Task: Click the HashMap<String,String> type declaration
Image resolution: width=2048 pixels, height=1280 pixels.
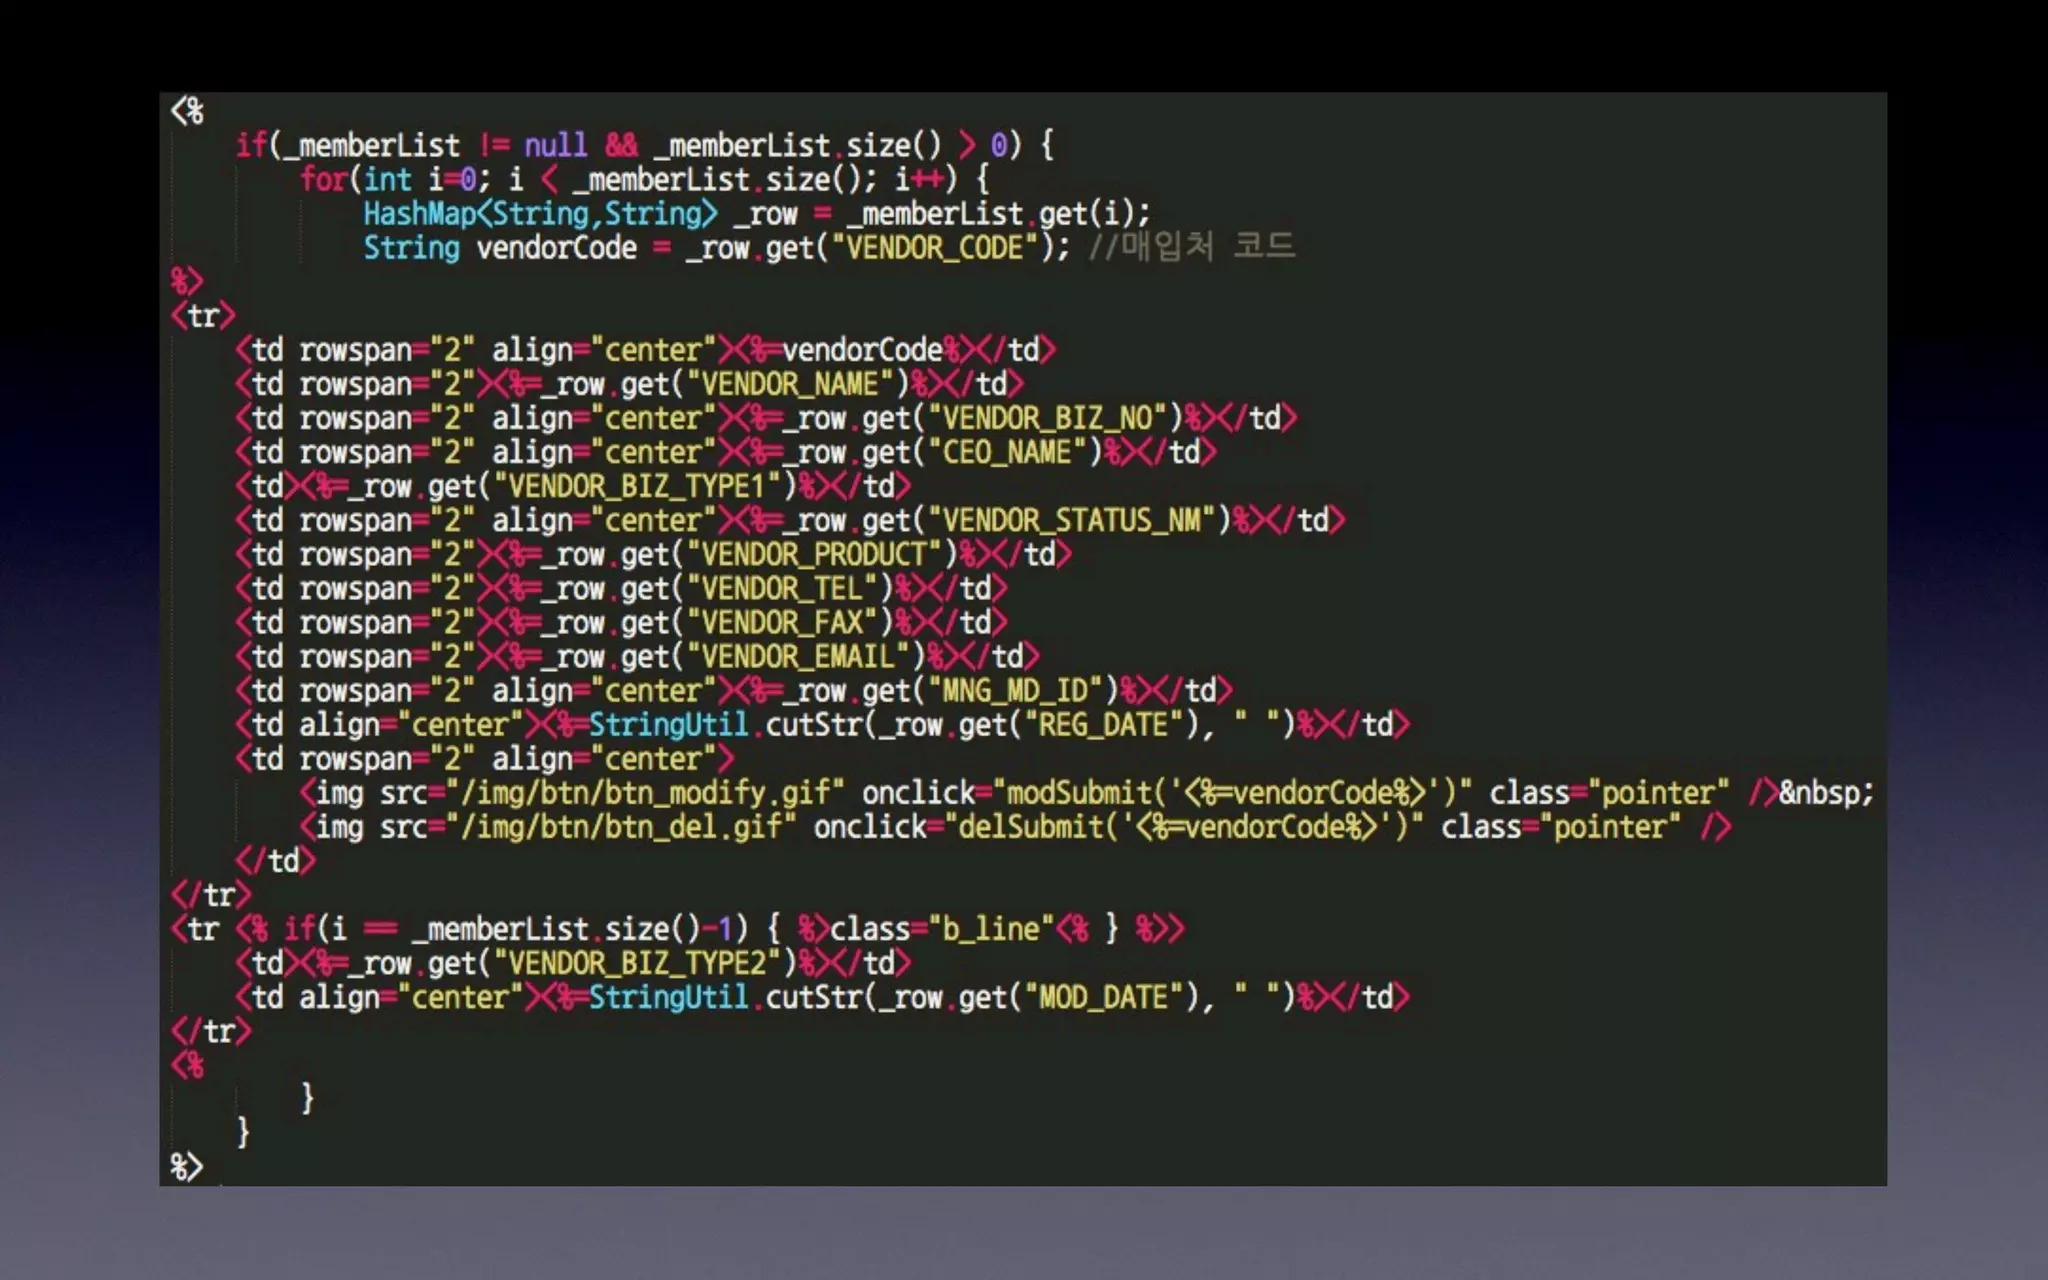Action: click(x=540, y=214)
